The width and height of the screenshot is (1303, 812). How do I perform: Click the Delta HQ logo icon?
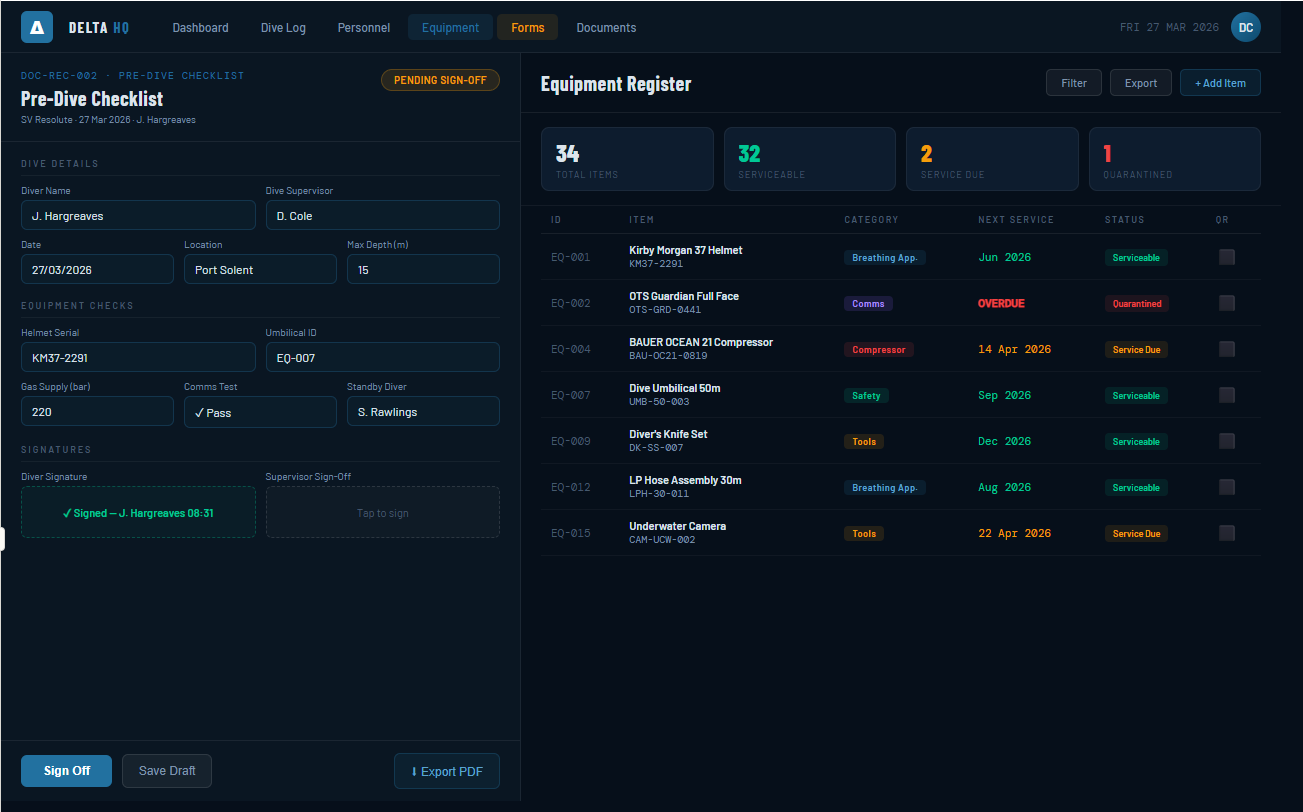click(37, 27)
